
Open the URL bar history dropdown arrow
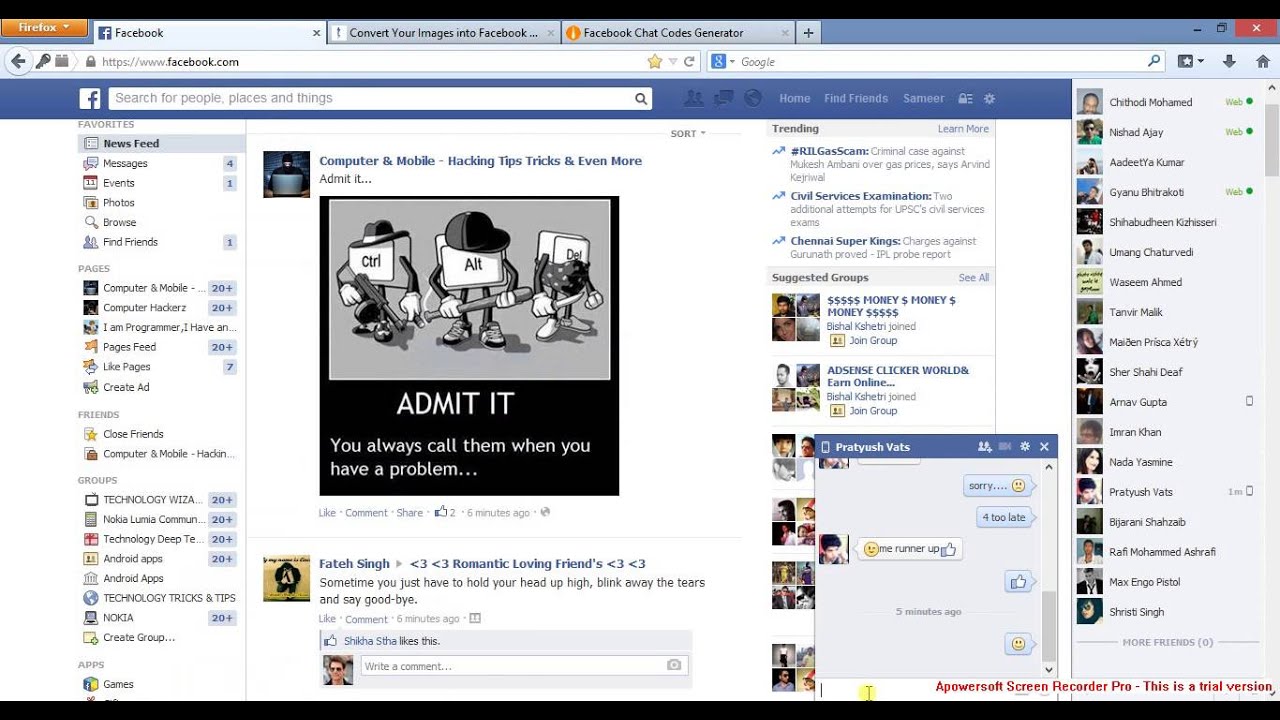(673, 61)
